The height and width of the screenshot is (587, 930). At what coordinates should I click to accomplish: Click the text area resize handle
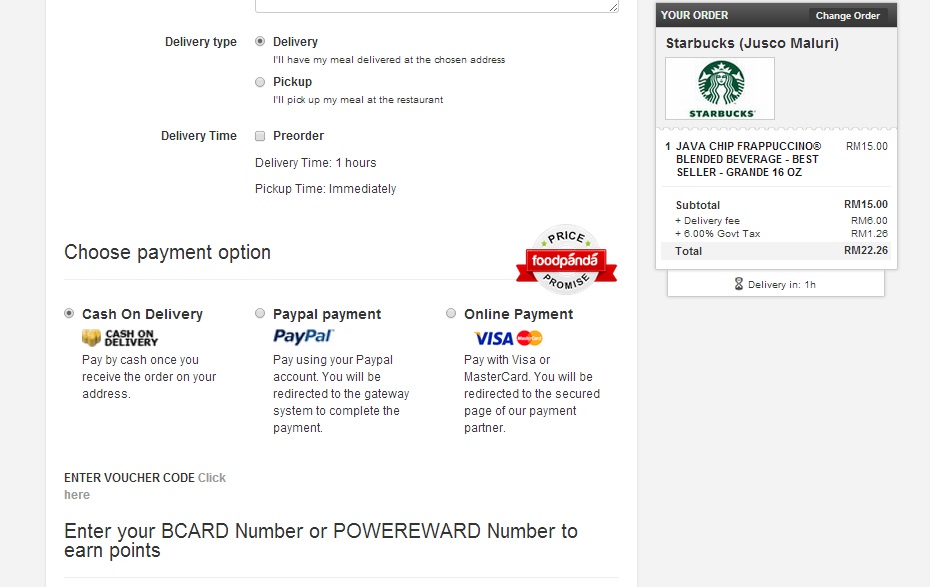tap(614, 7)
